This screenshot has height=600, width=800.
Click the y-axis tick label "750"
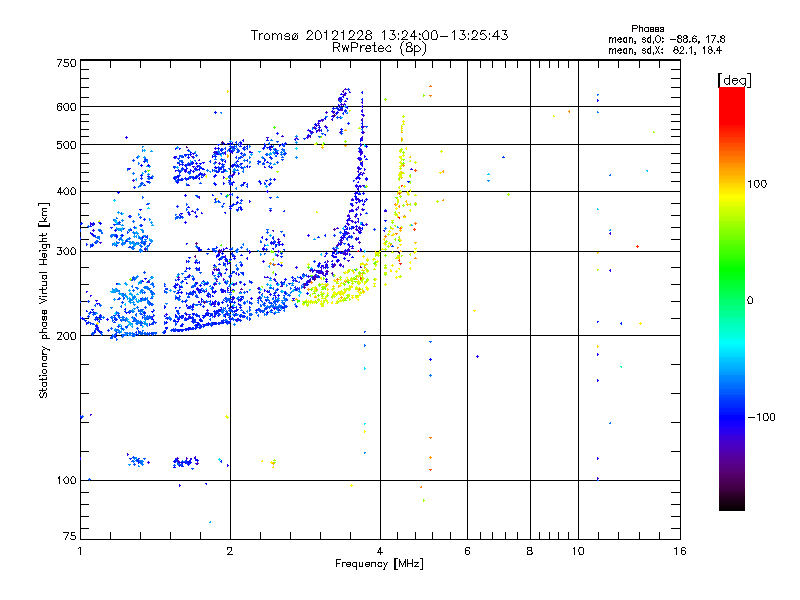[66, 63]
